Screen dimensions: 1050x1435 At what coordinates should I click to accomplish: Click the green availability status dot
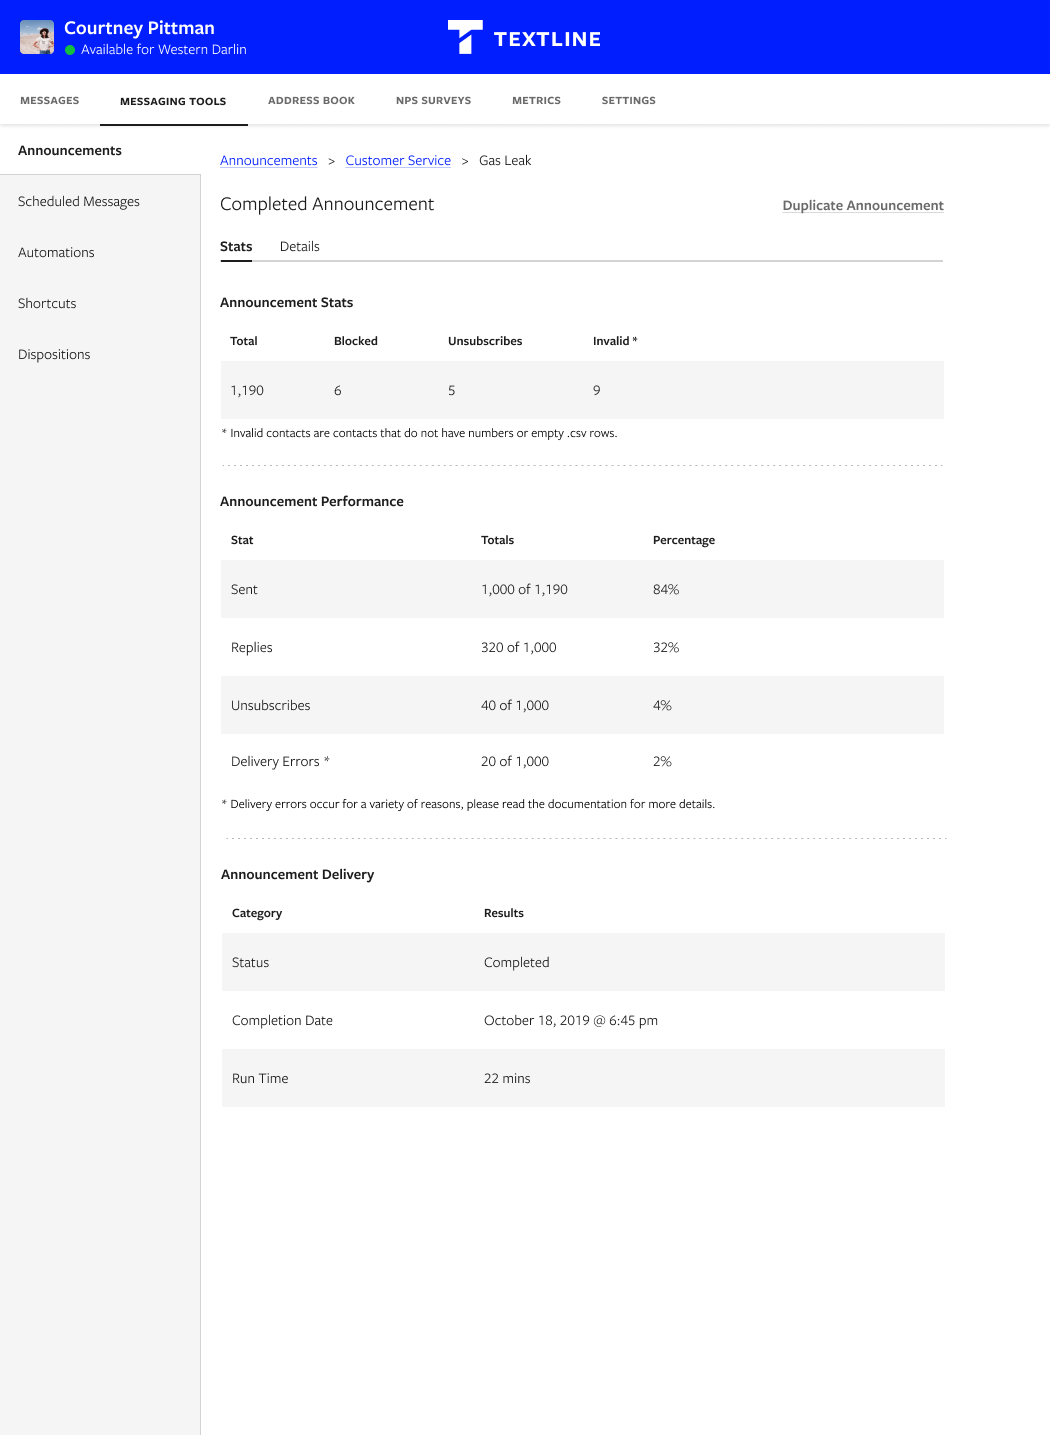coord(70,50)
